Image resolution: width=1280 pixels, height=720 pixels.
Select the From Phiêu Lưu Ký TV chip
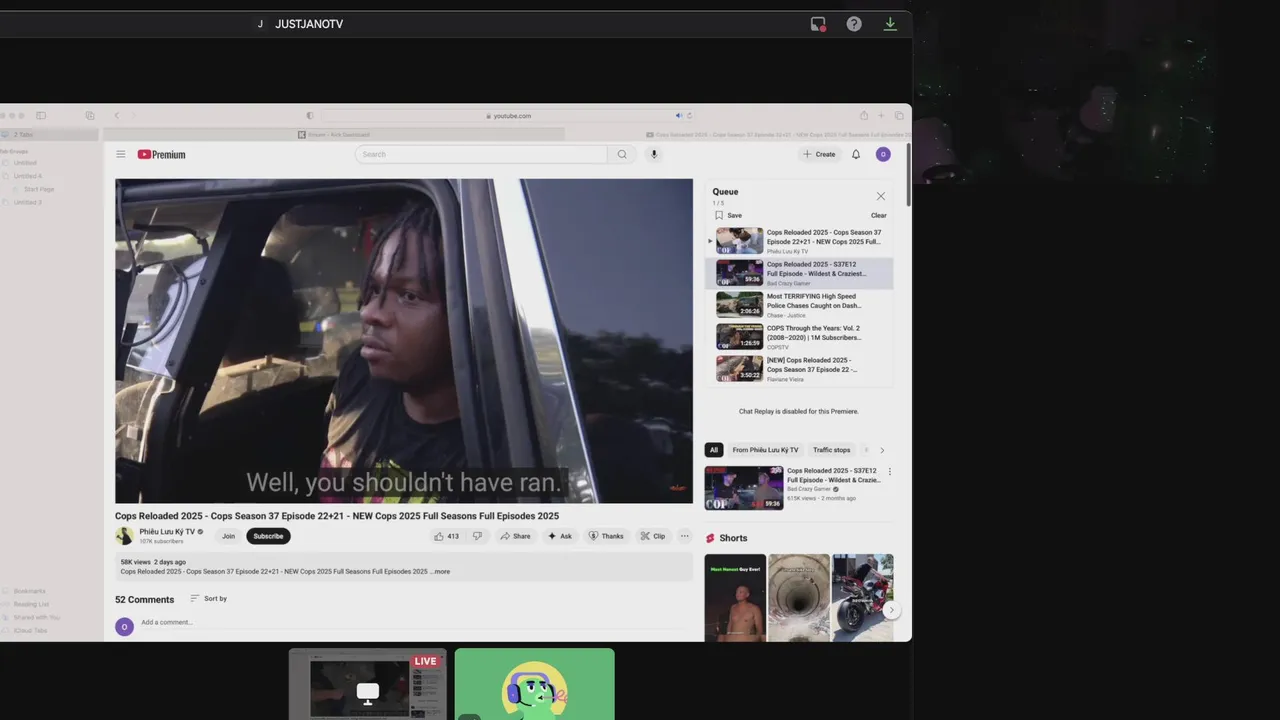765,450
